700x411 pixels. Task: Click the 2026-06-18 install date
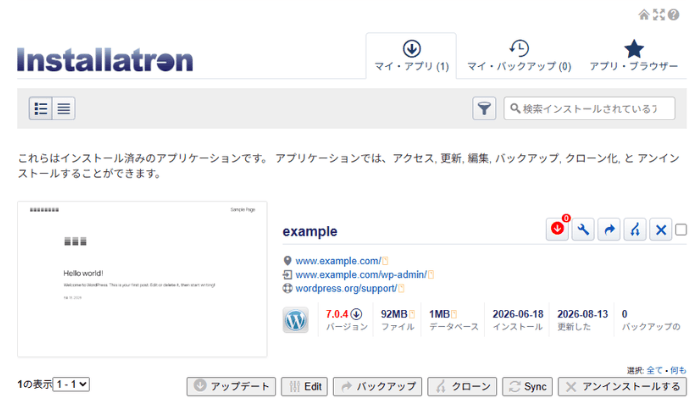[x=518, y=314]
